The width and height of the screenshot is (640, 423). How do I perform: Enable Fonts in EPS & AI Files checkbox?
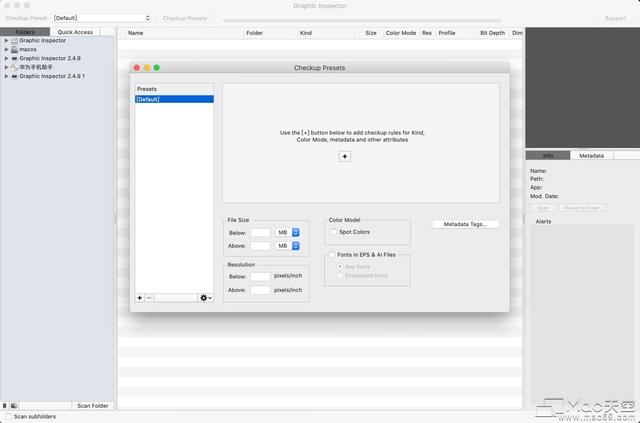click(x=332, y=255)
